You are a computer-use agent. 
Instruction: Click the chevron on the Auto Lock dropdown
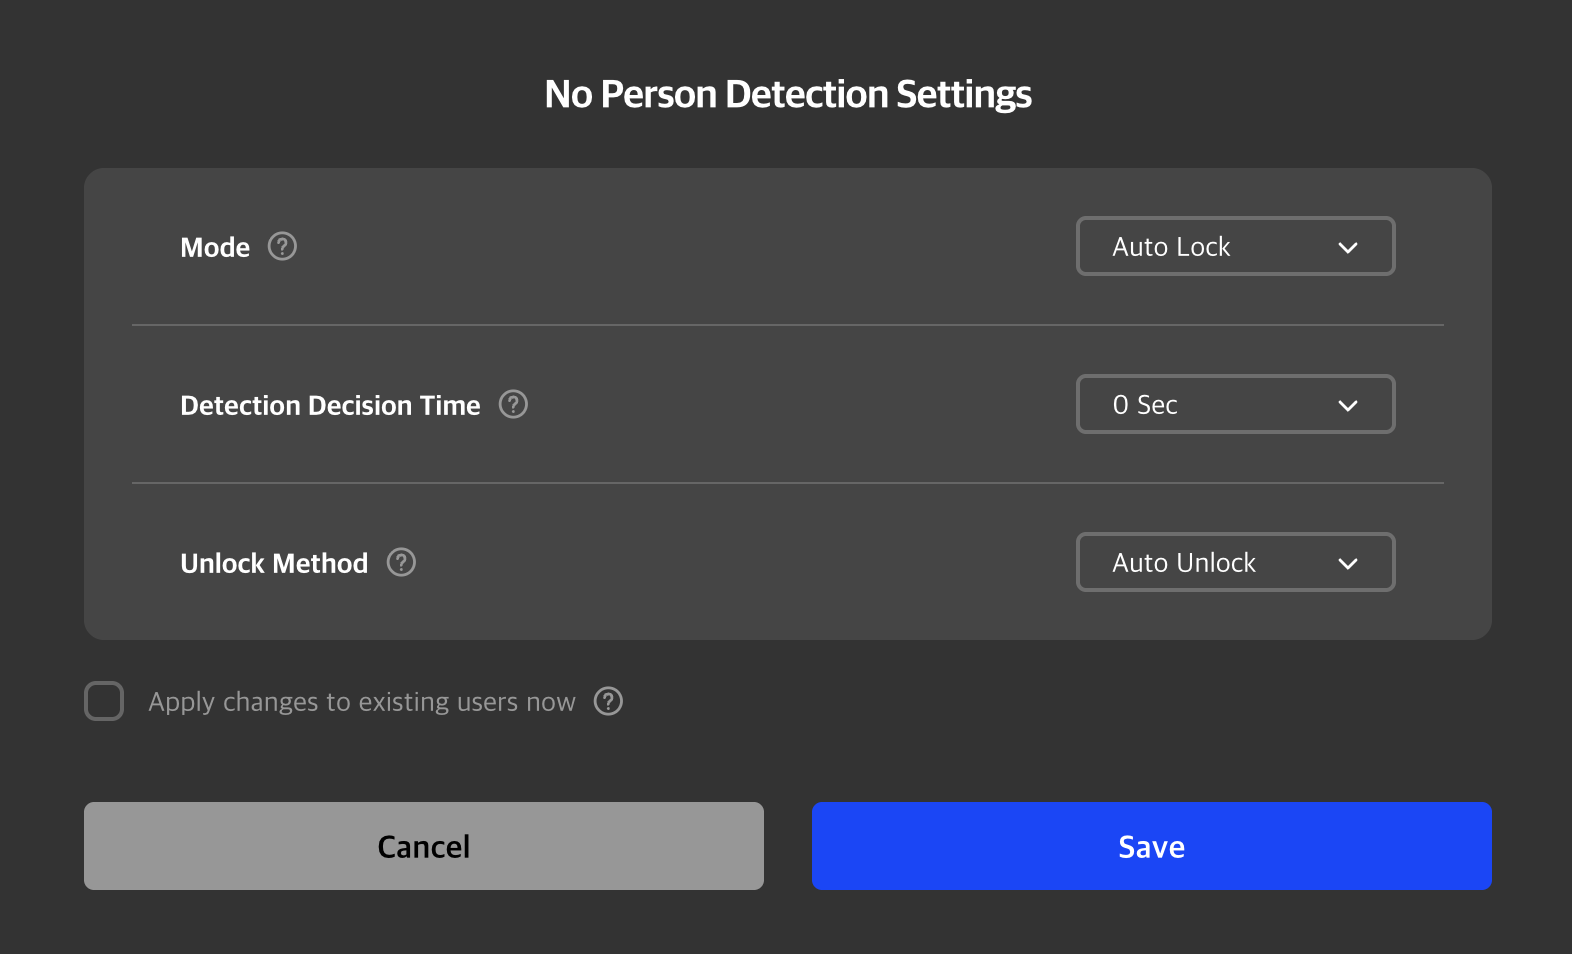click(x=1348, y=246)
